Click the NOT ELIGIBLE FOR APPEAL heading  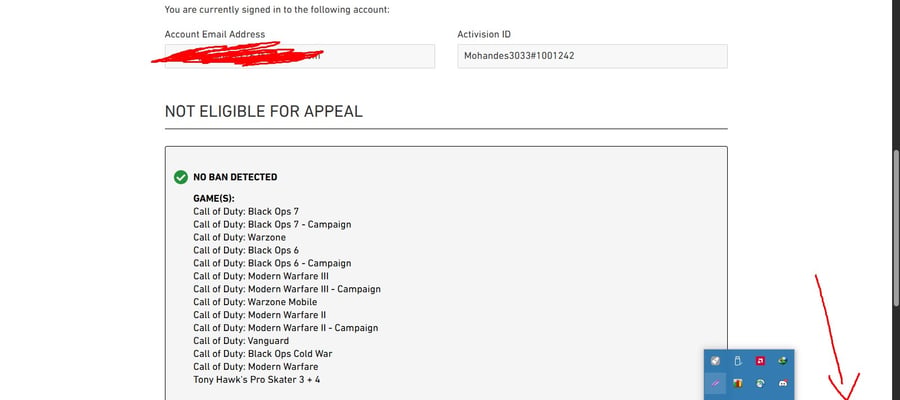pyautogui.click(x=263, y=111)
